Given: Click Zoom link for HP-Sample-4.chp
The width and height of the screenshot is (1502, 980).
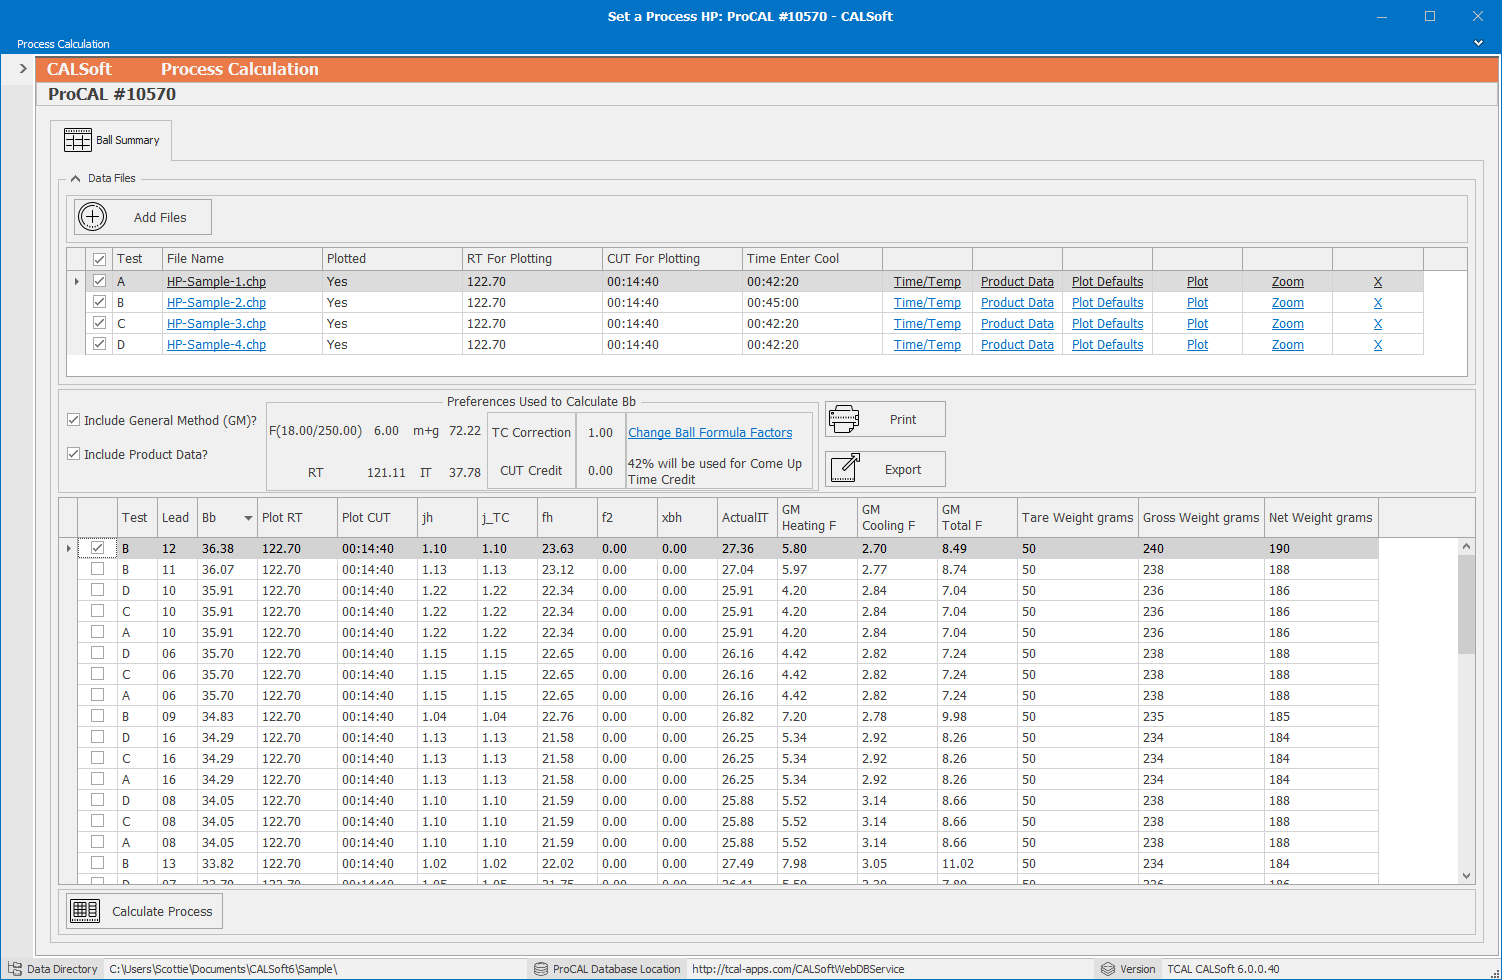Looking at the screenshot, I should [1287, 345].
